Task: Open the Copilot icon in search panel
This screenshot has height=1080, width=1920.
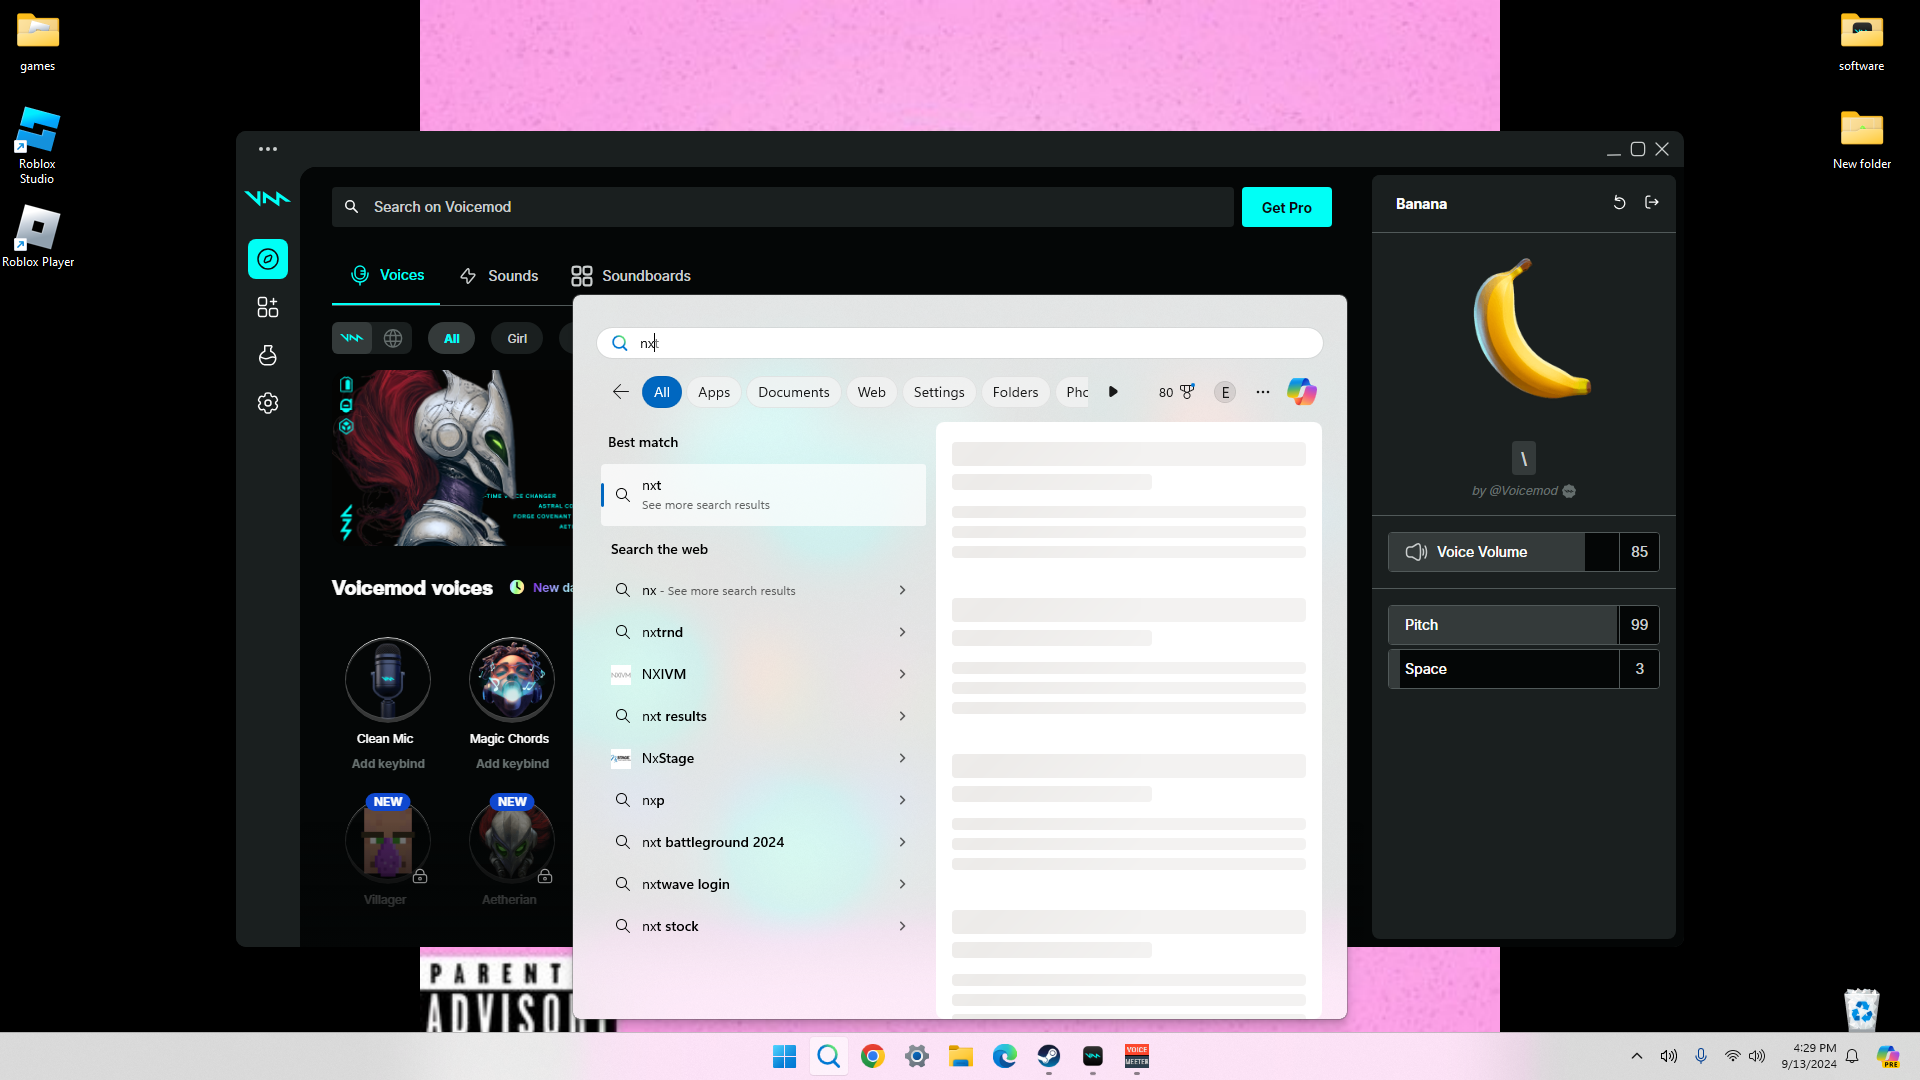Action: (x=1301, y=392)
